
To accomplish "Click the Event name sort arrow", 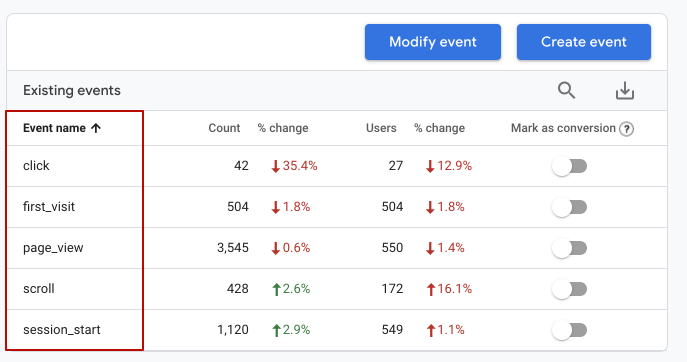I will pos(96,128).
